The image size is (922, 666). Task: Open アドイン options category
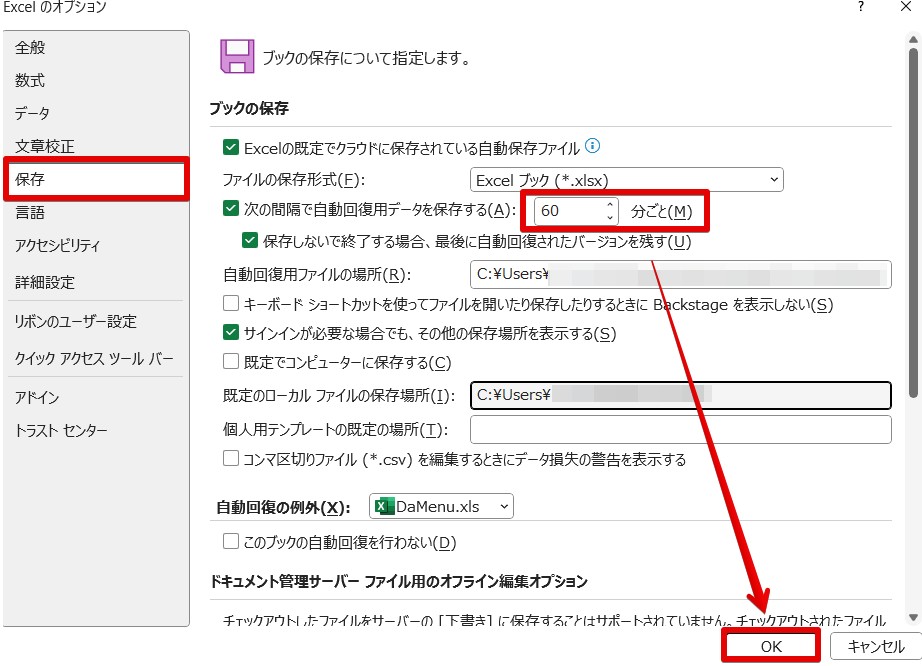tap(37, 398)
